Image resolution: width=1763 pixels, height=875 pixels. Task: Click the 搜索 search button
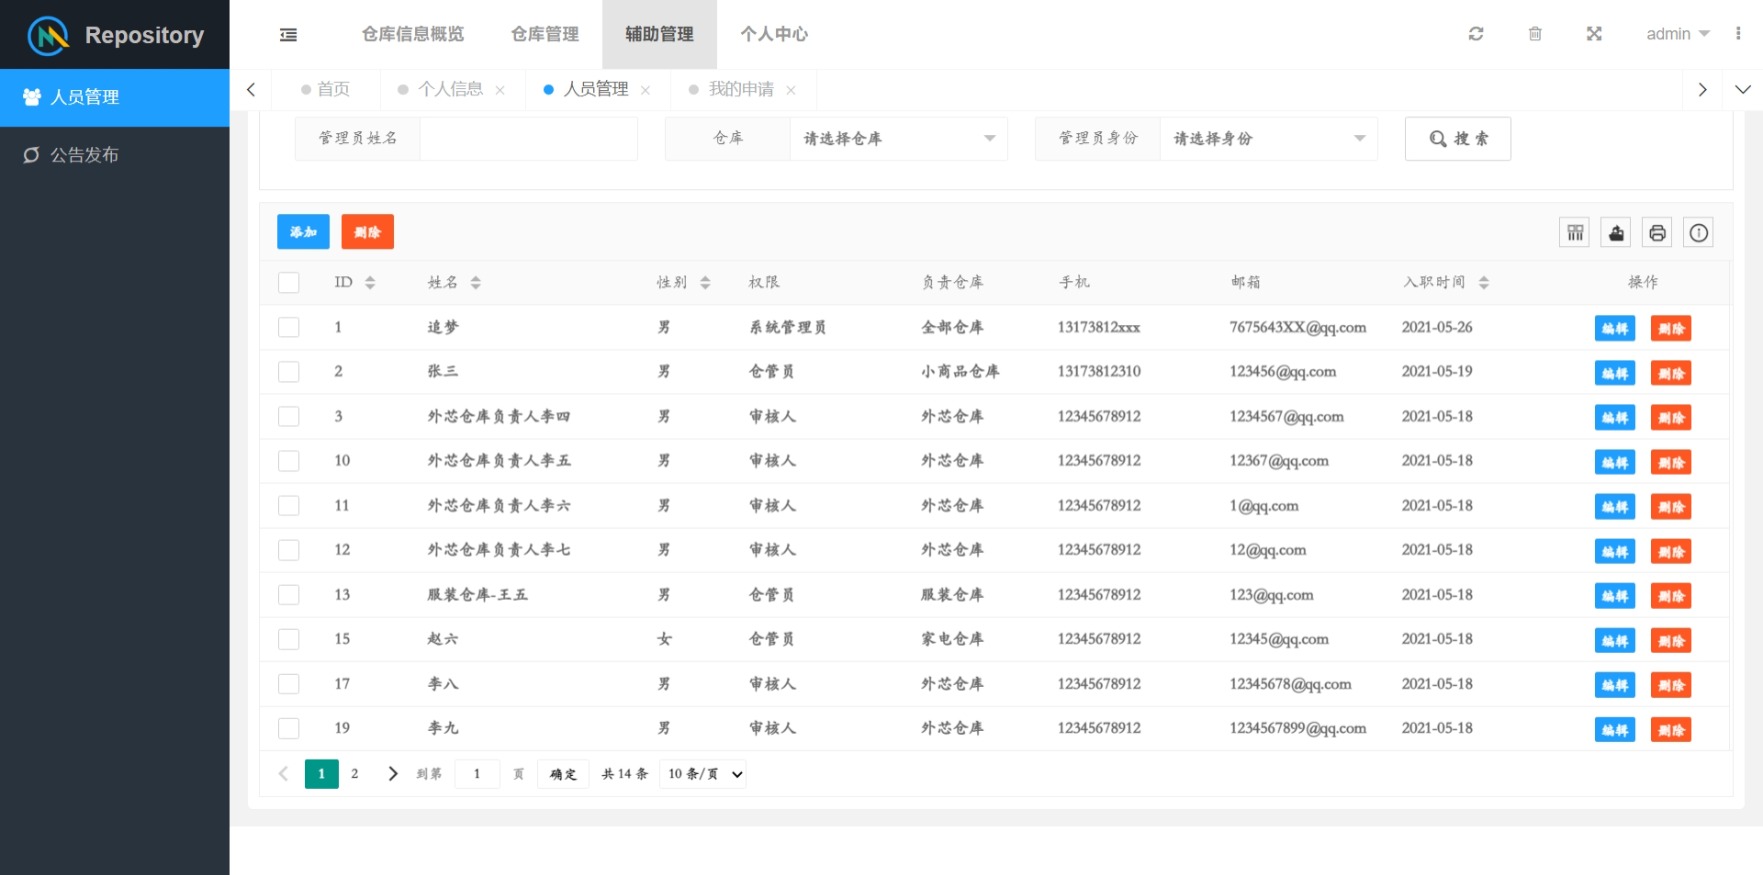point(1458,139)
